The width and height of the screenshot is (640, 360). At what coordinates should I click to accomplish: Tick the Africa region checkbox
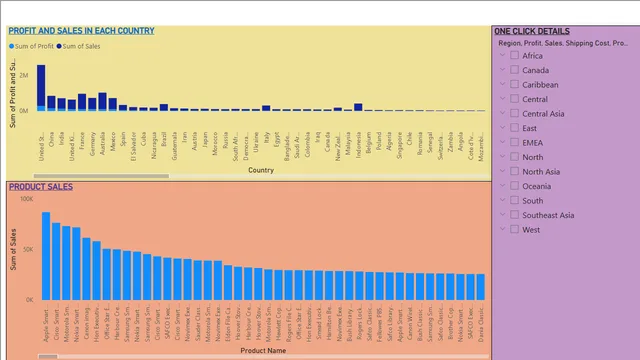(514, 55)
